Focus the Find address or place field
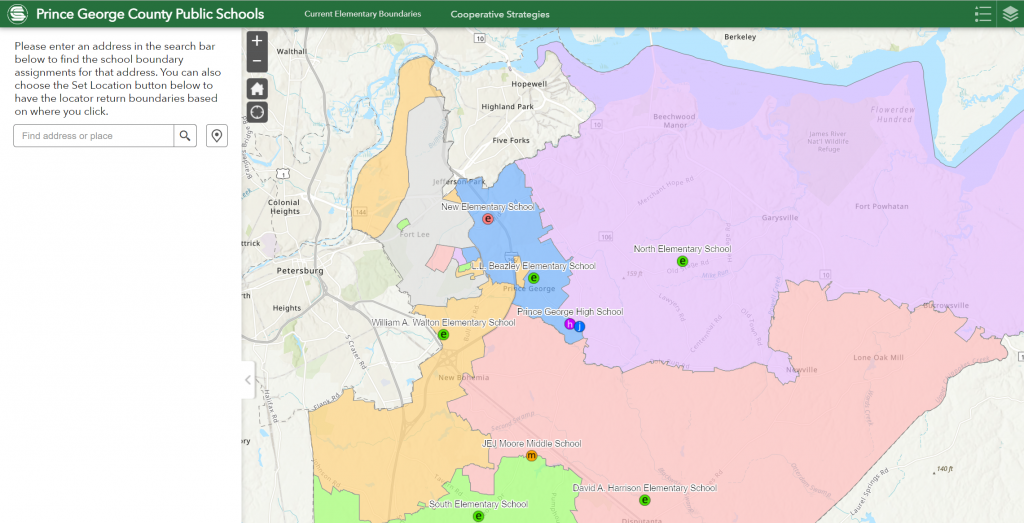Image resolution: width=1024 pixels, height=523 pixels. 93,136
